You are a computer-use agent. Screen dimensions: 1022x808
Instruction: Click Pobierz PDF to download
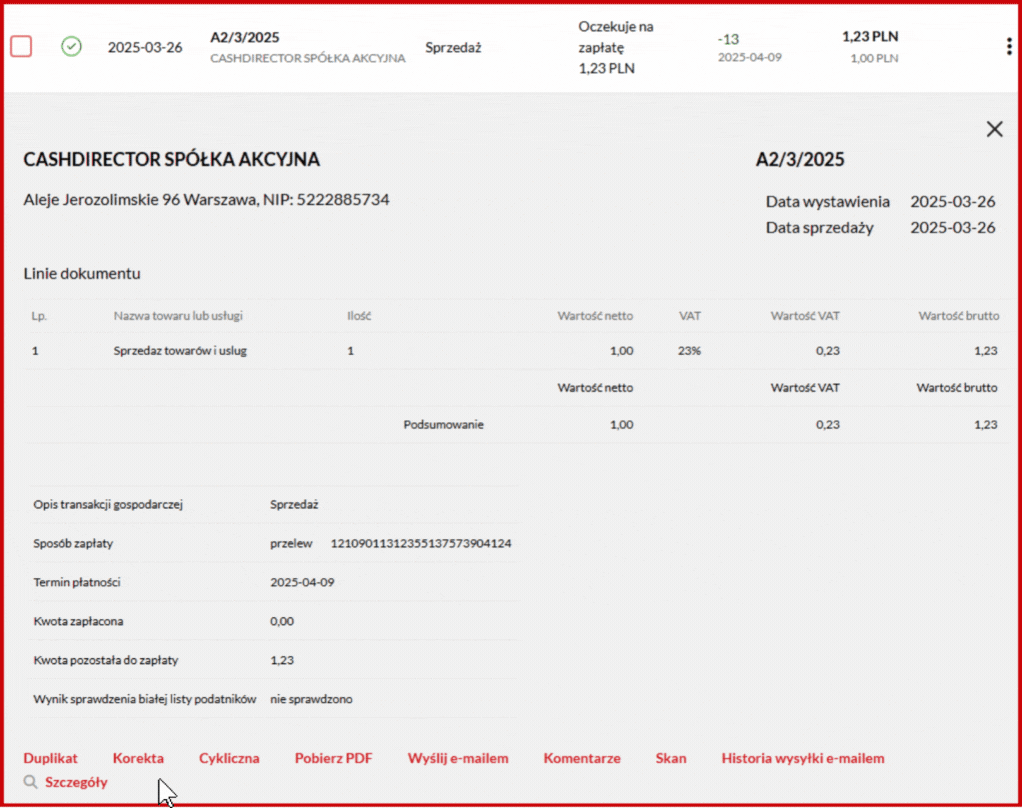[334, 758]
